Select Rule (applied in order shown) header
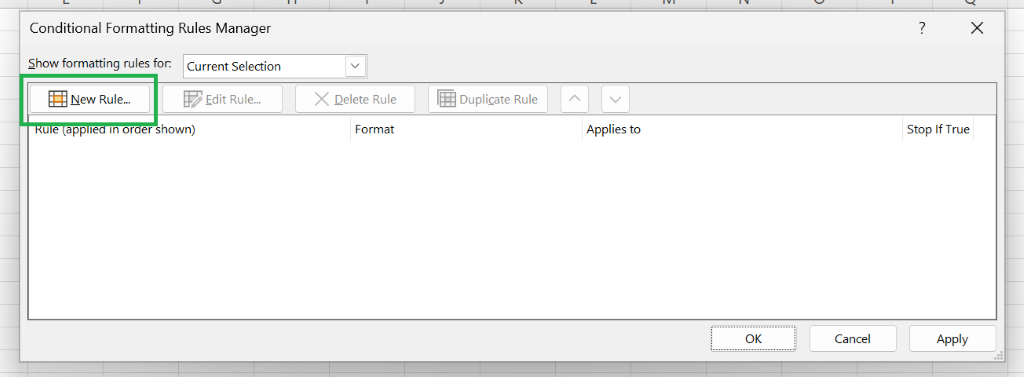Screen dimensions: 1024x377 [189, 129]
